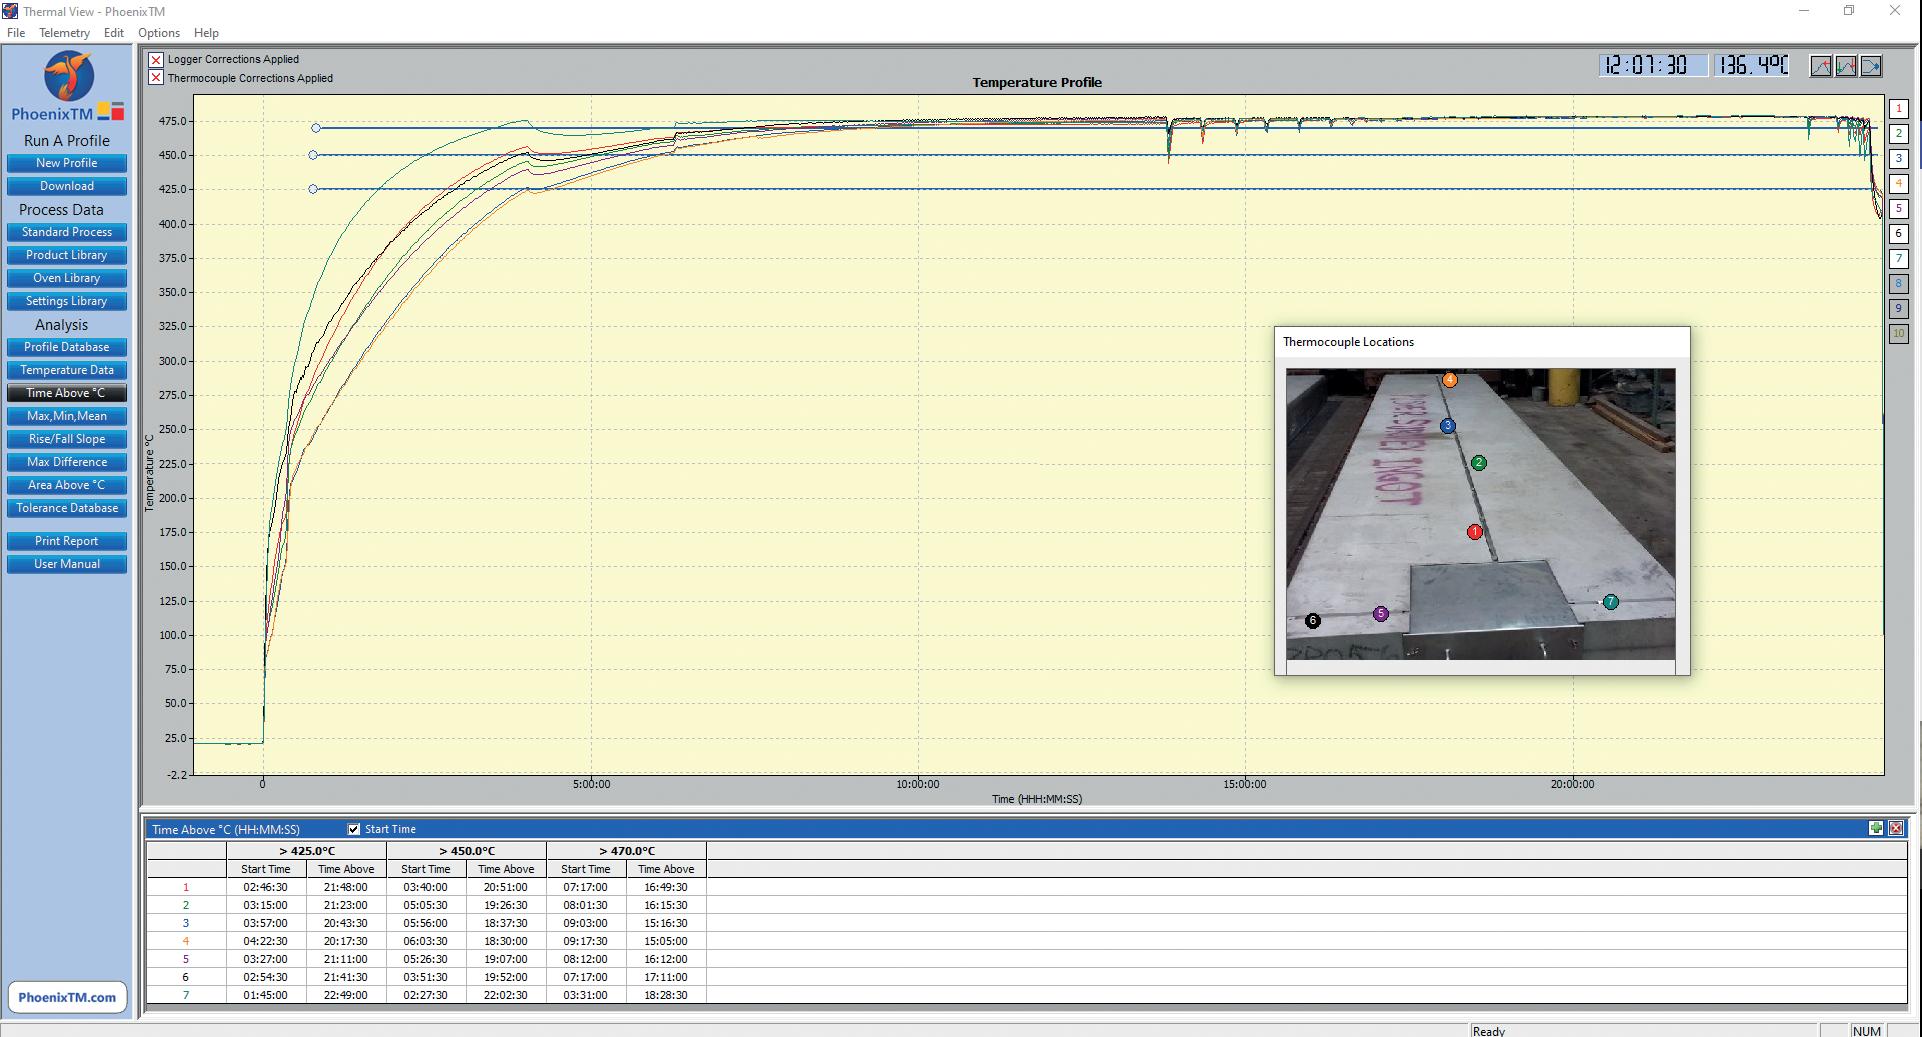Click purple thermocouple marker 5 on photo
This screenshot has height=1037, width=1922.
pos(1380,614)
